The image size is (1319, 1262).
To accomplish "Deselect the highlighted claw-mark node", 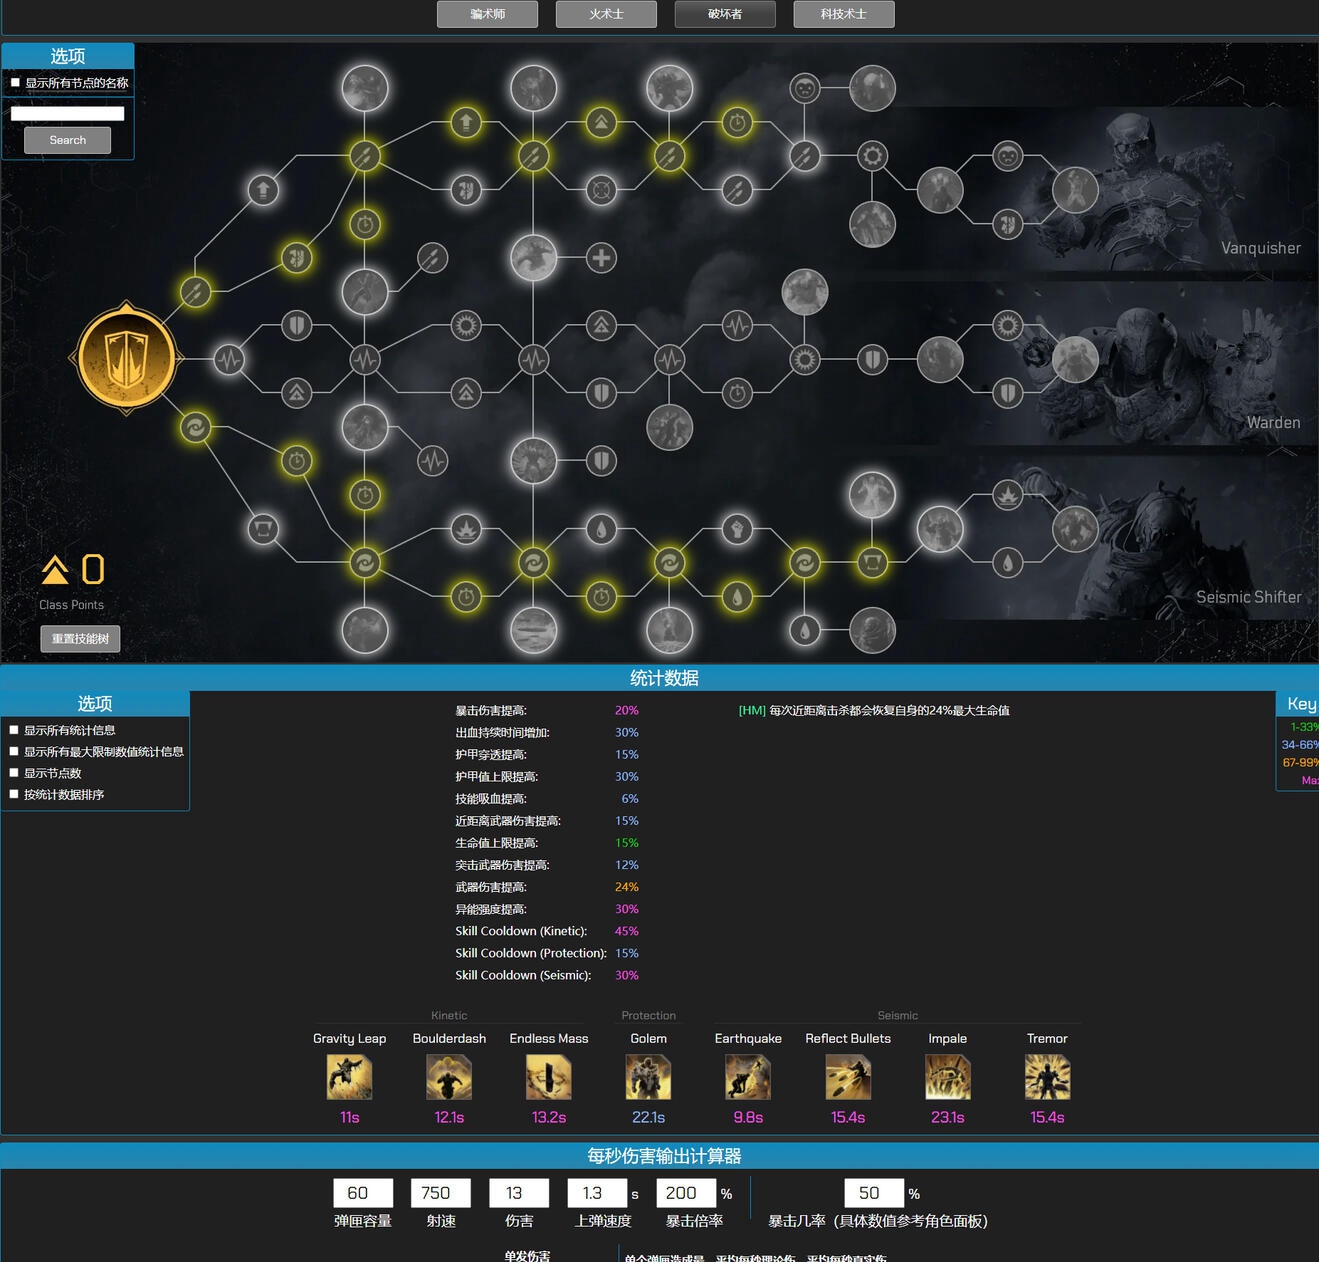I will [297, 258].
